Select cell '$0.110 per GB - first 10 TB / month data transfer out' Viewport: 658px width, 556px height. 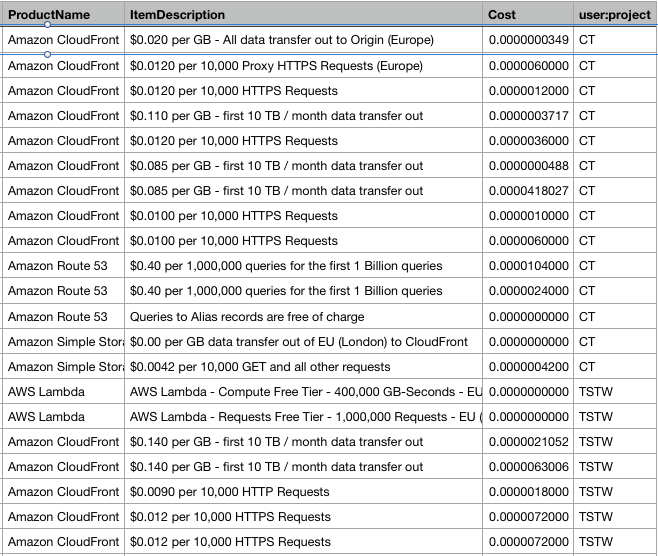pyautogui.click(x=303, y=116)
